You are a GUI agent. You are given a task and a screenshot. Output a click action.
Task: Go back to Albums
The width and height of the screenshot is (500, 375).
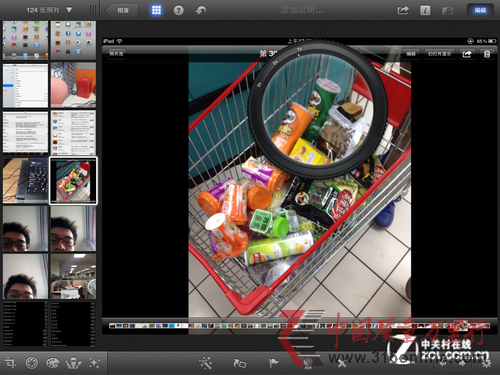(x=122, y=10)
